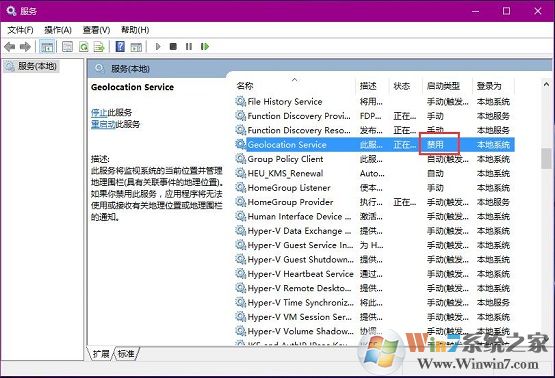Click the 自动 startup type of HEU_KMS_Renewal
This screenshot has width=555, height=378.
click(x=435, y=173)
